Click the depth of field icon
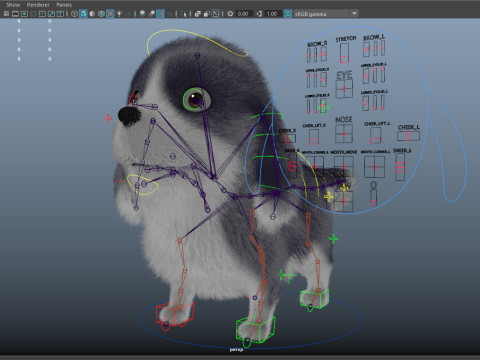This screenshot has height=360, width=480. [x=170, y=14]
